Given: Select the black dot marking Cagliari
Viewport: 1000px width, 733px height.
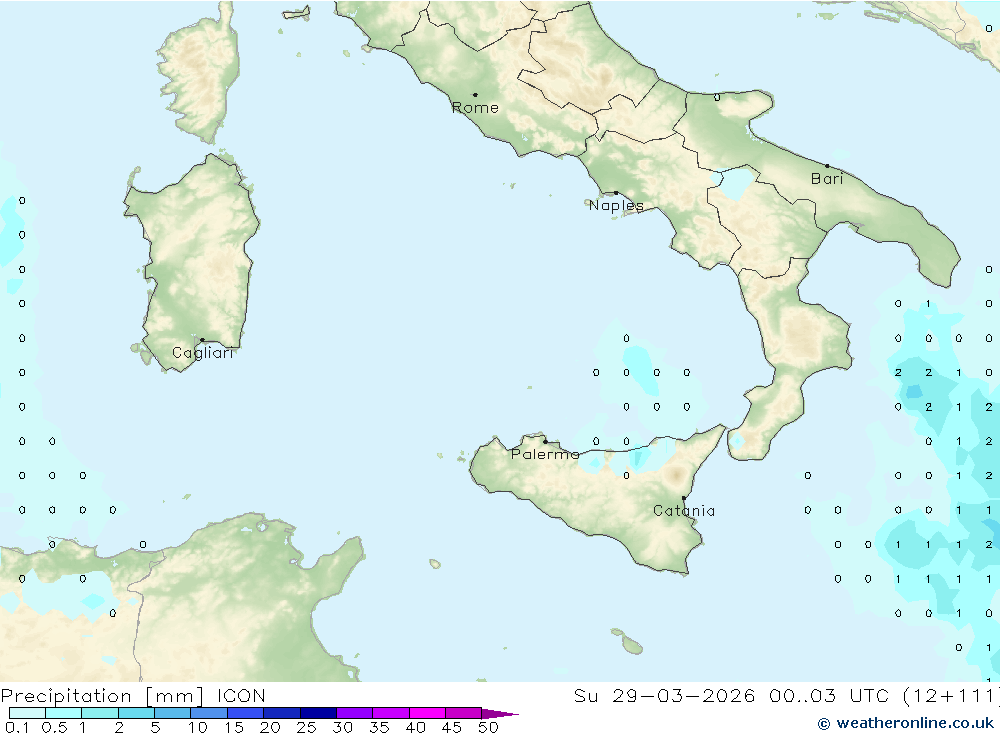Looking at the screenshot, I should pyautogui.click(x=202, y=340).
